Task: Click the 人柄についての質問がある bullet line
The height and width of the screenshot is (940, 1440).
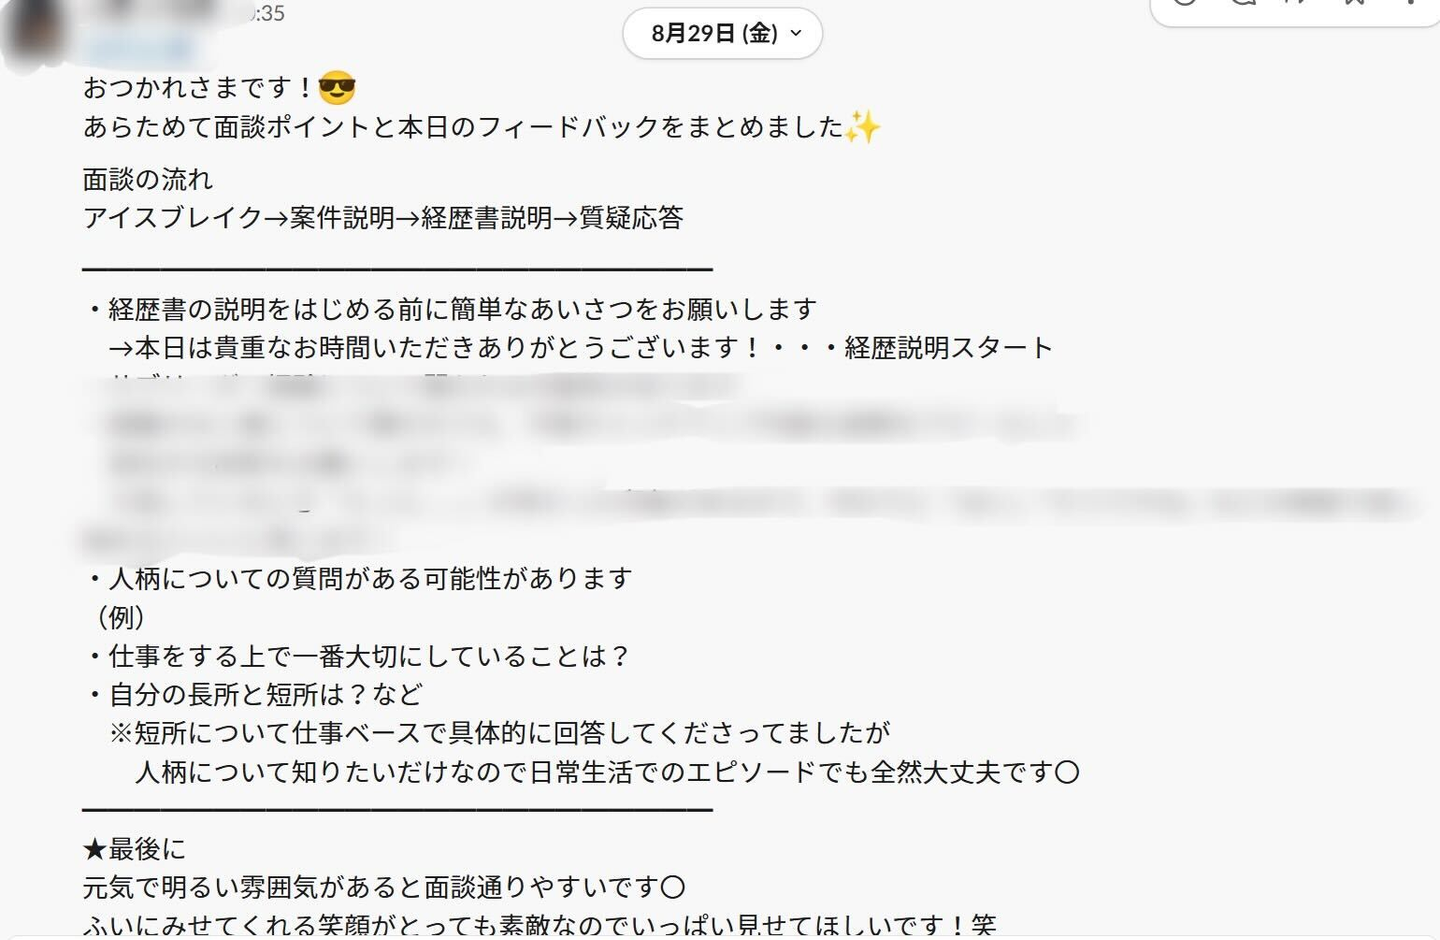Action: [x=359, y=579]
